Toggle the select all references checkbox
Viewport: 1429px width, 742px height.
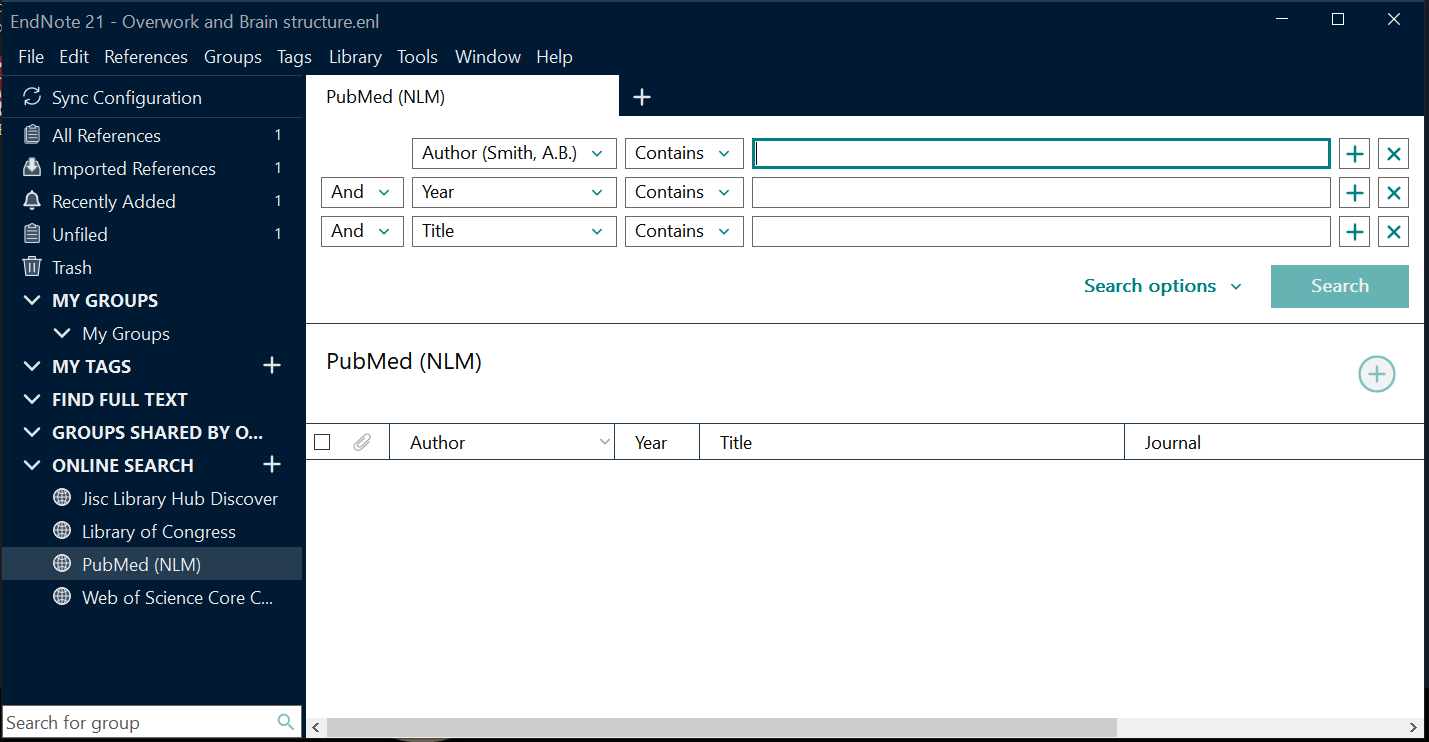(x=322, y=442)
